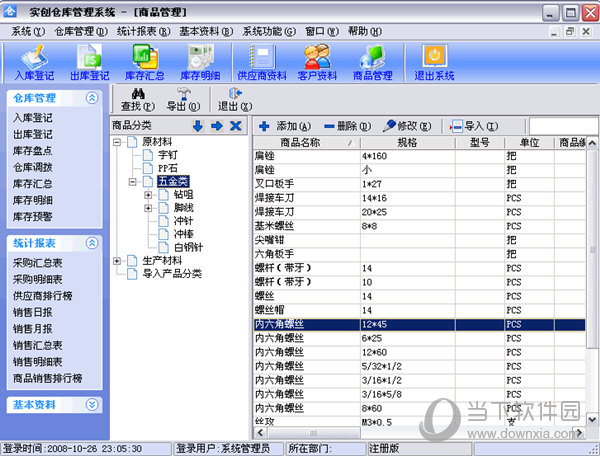
Task: Click the search input field beside 导入
Action: pos(562,126)
